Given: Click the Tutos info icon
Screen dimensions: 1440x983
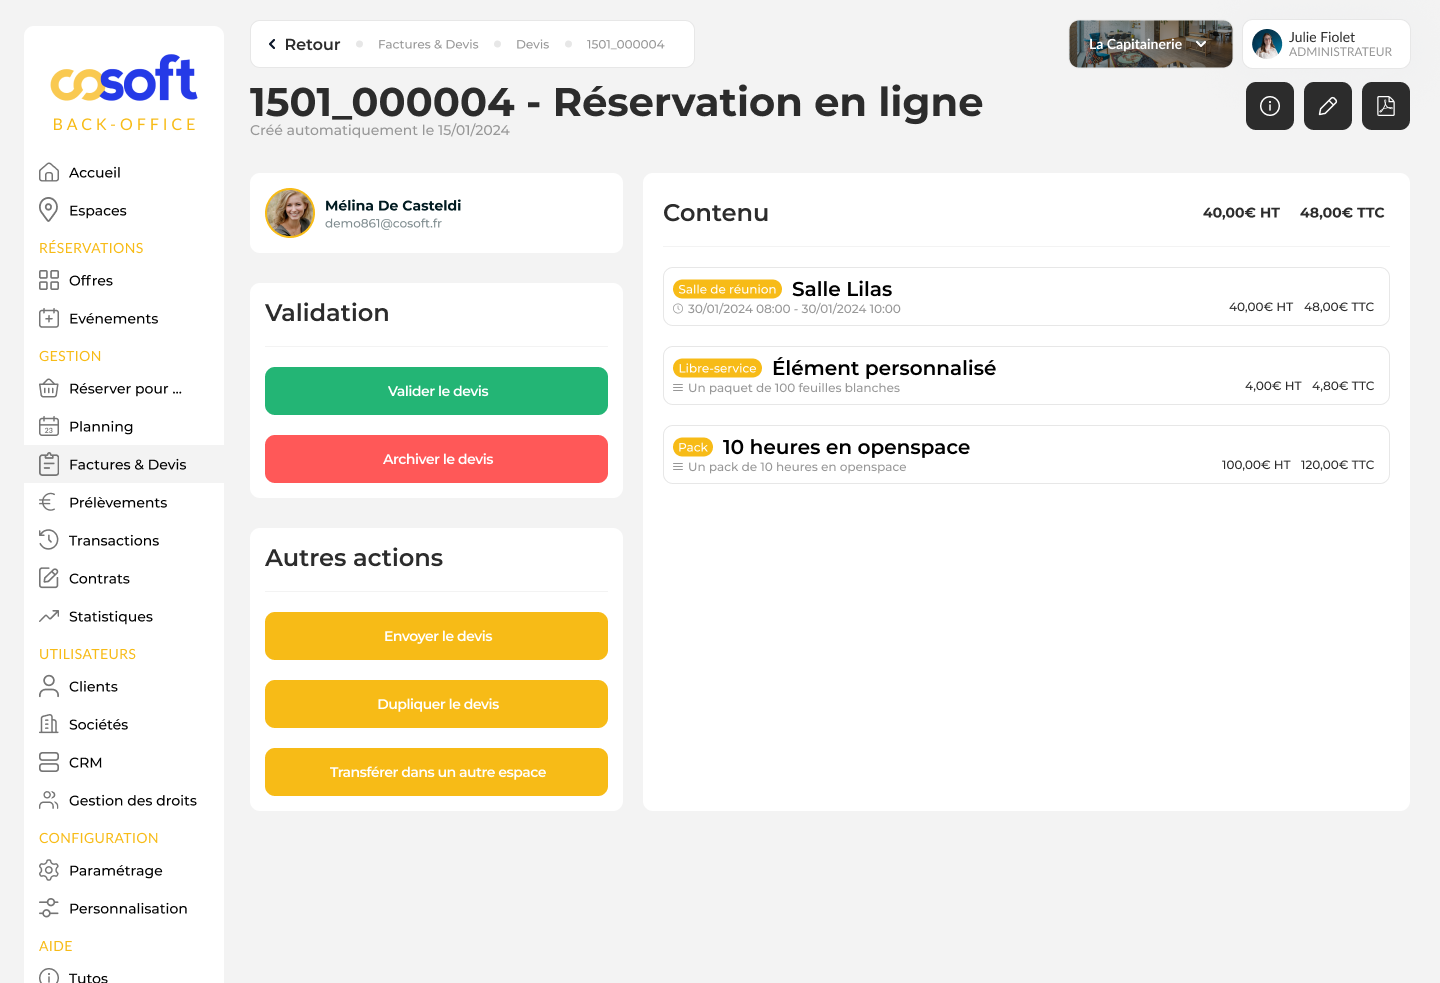Looking at the screenshot, I should [x=49, y=977].
